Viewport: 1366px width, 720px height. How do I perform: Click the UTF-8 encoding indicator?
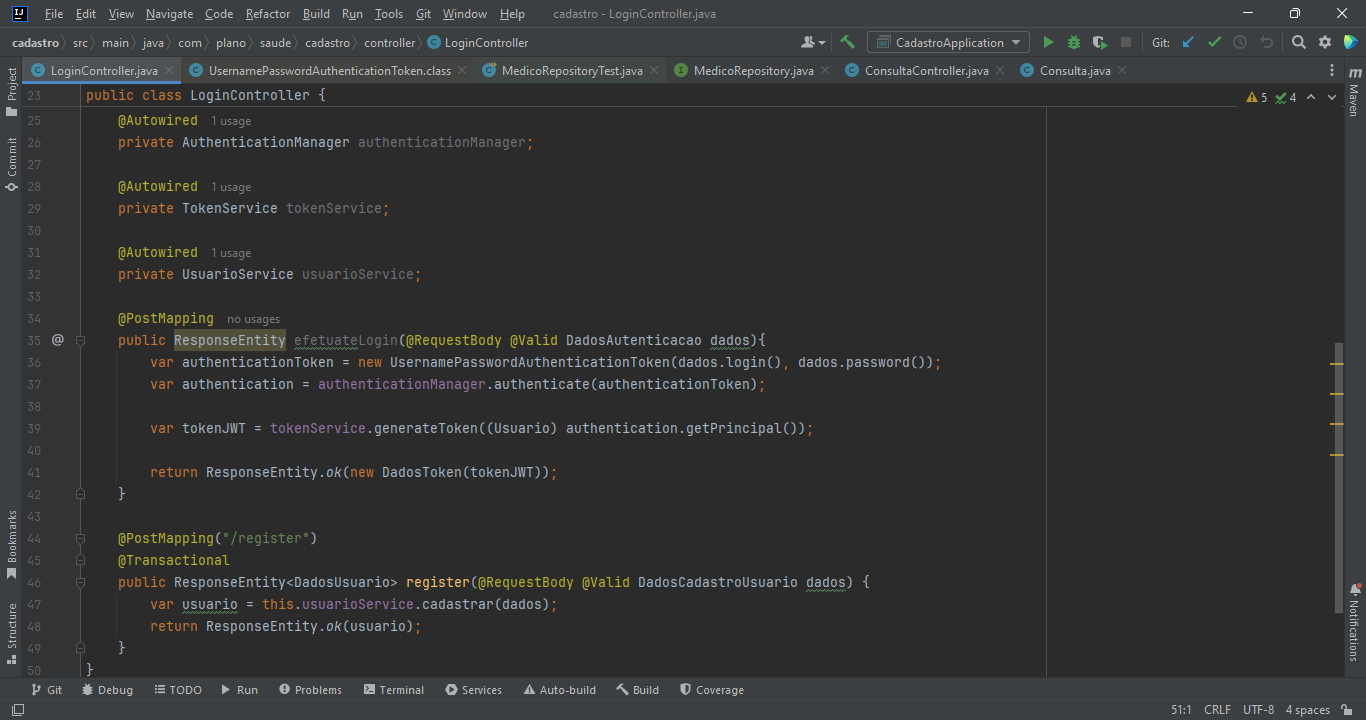[1258, 710]
